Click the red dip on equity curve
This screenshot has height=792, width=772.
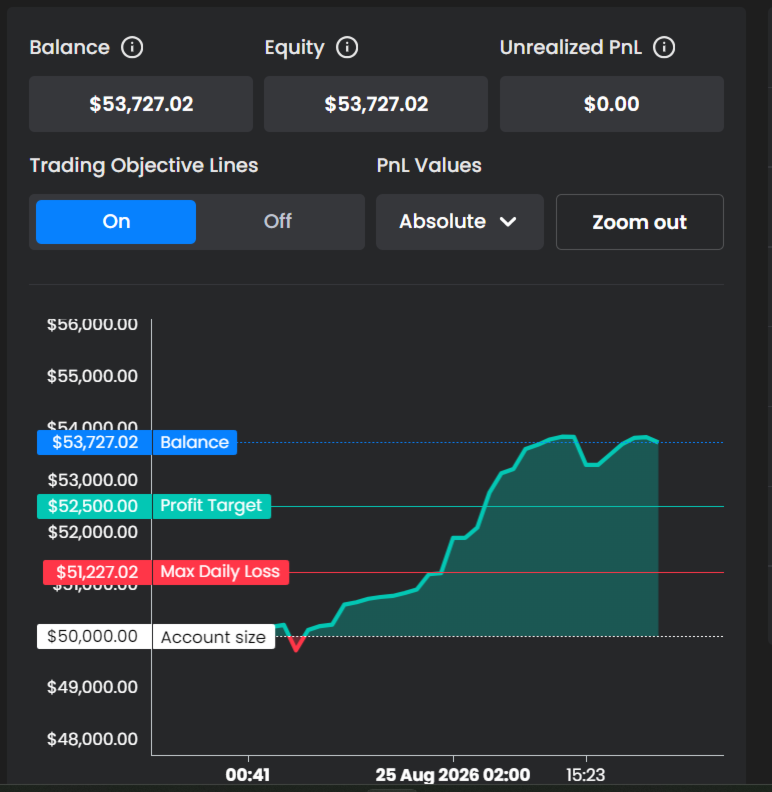[x=297, y=643]
